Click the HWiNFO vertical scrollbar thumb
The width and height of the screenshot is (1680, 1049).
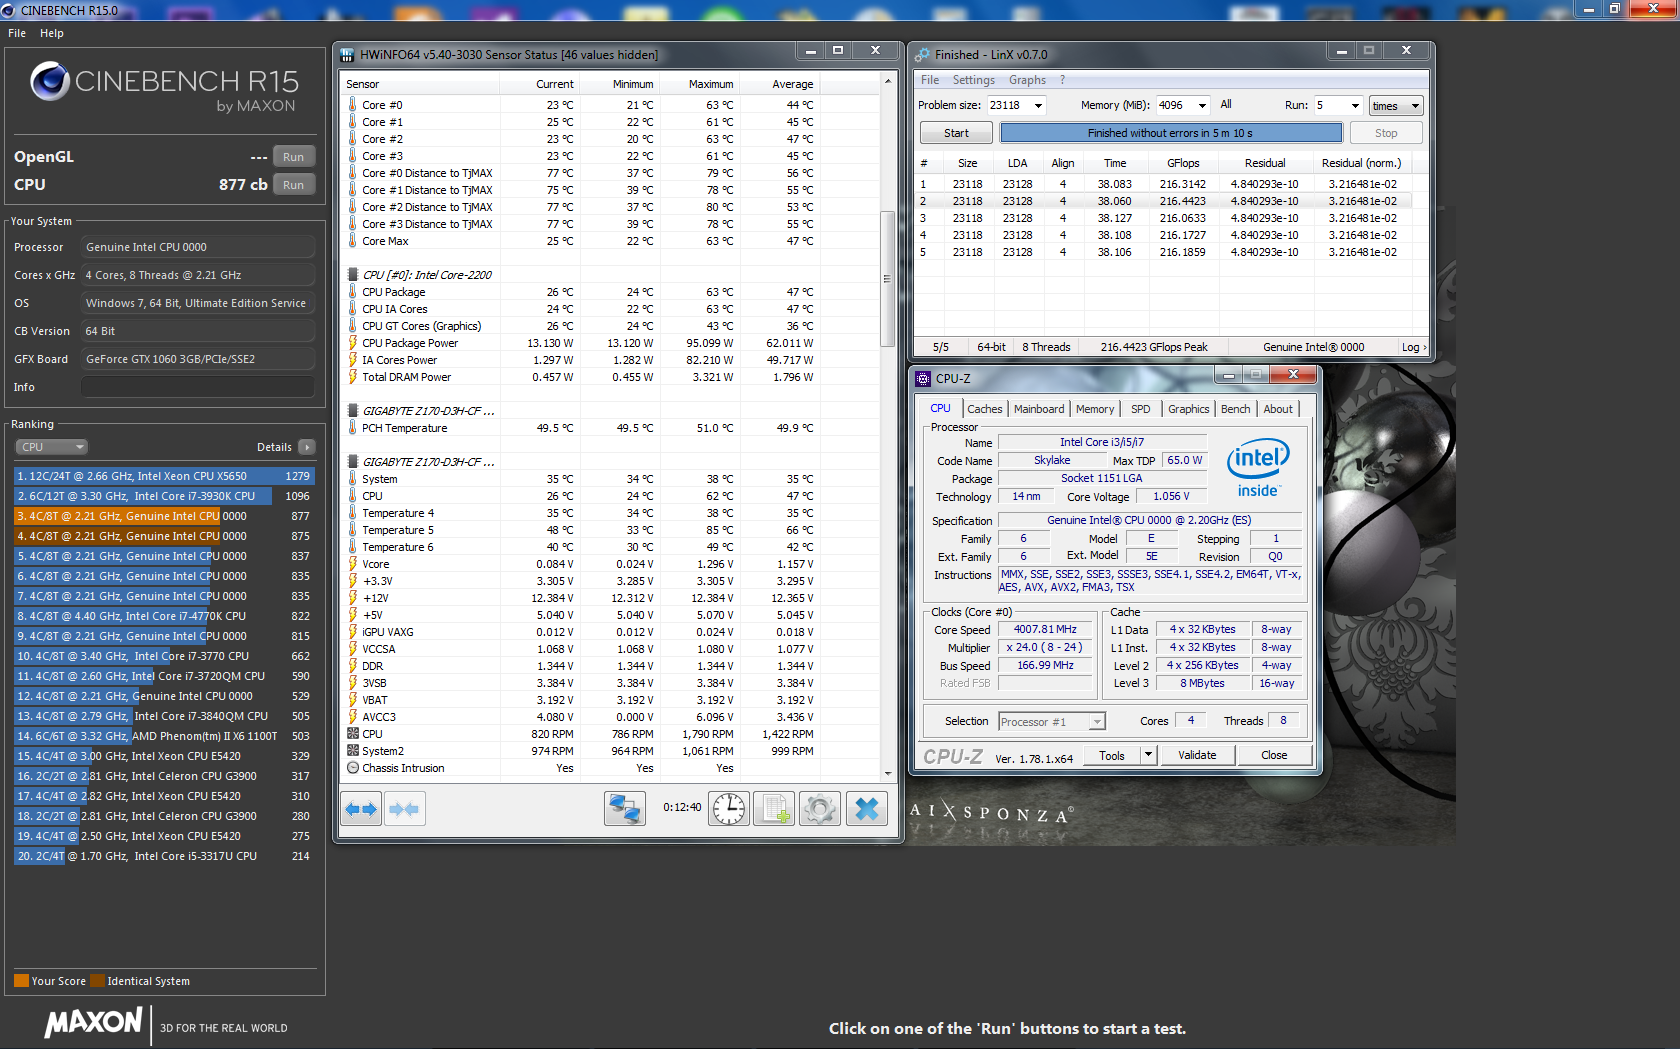pos(886,279)
